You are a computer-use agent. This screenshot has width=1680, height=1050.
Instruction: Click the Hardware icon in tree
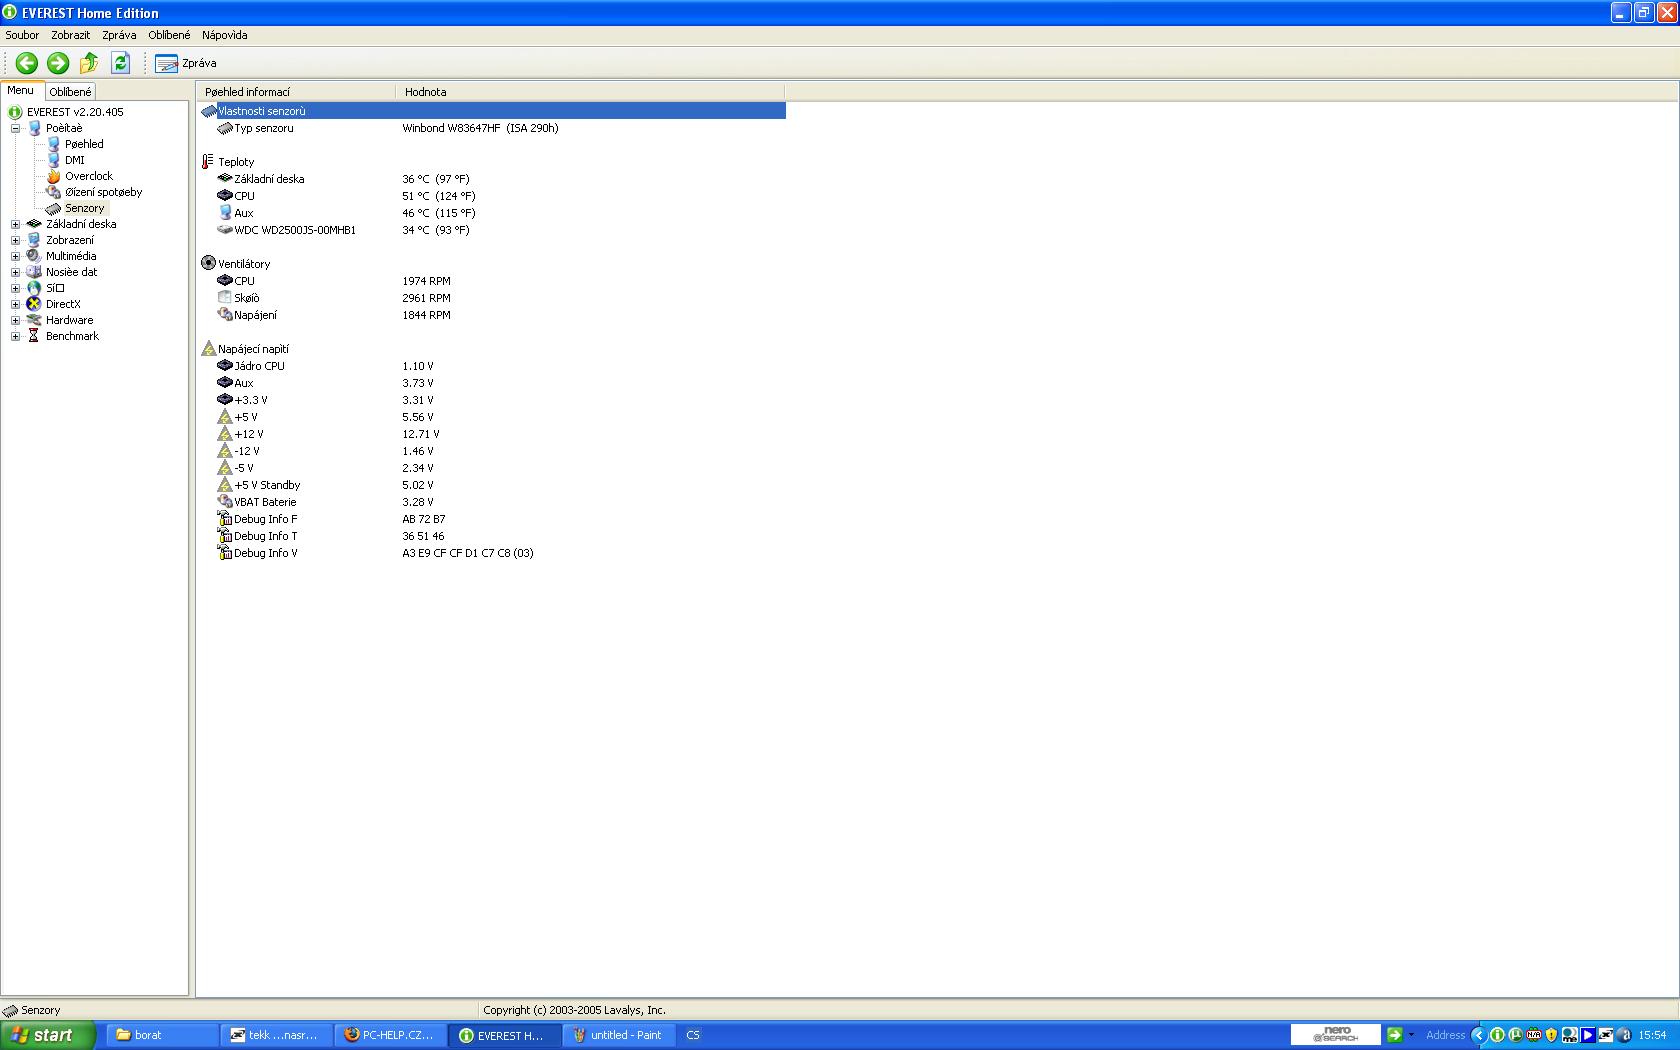(34, 320)
